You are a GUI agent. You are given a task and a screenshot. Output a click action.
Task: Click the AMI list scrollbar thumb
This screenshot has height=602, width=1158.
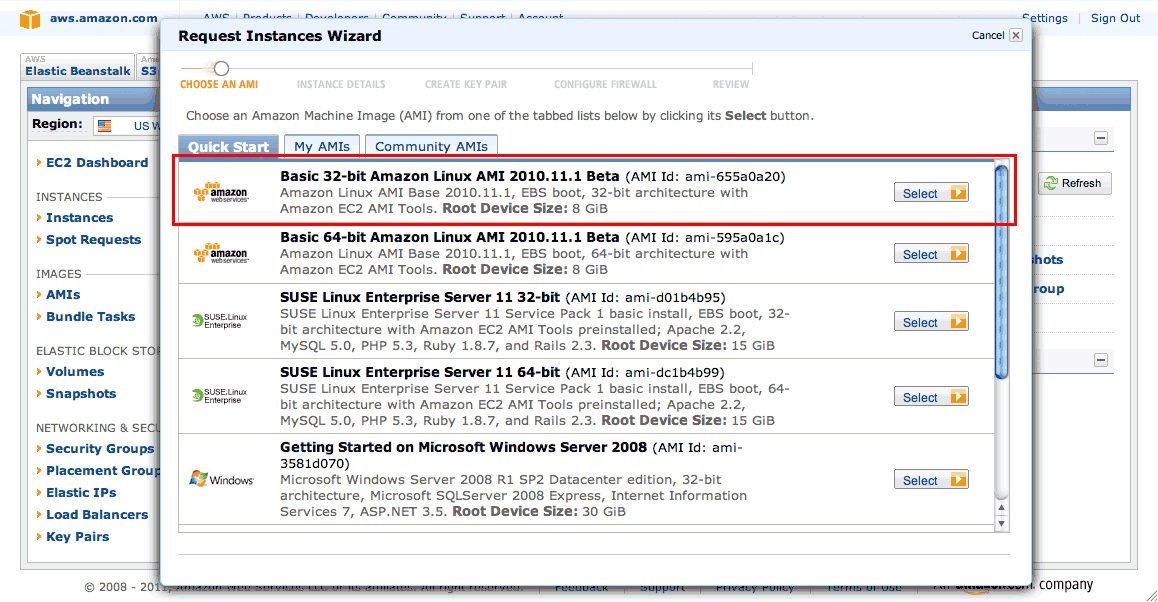[1001, 272]
